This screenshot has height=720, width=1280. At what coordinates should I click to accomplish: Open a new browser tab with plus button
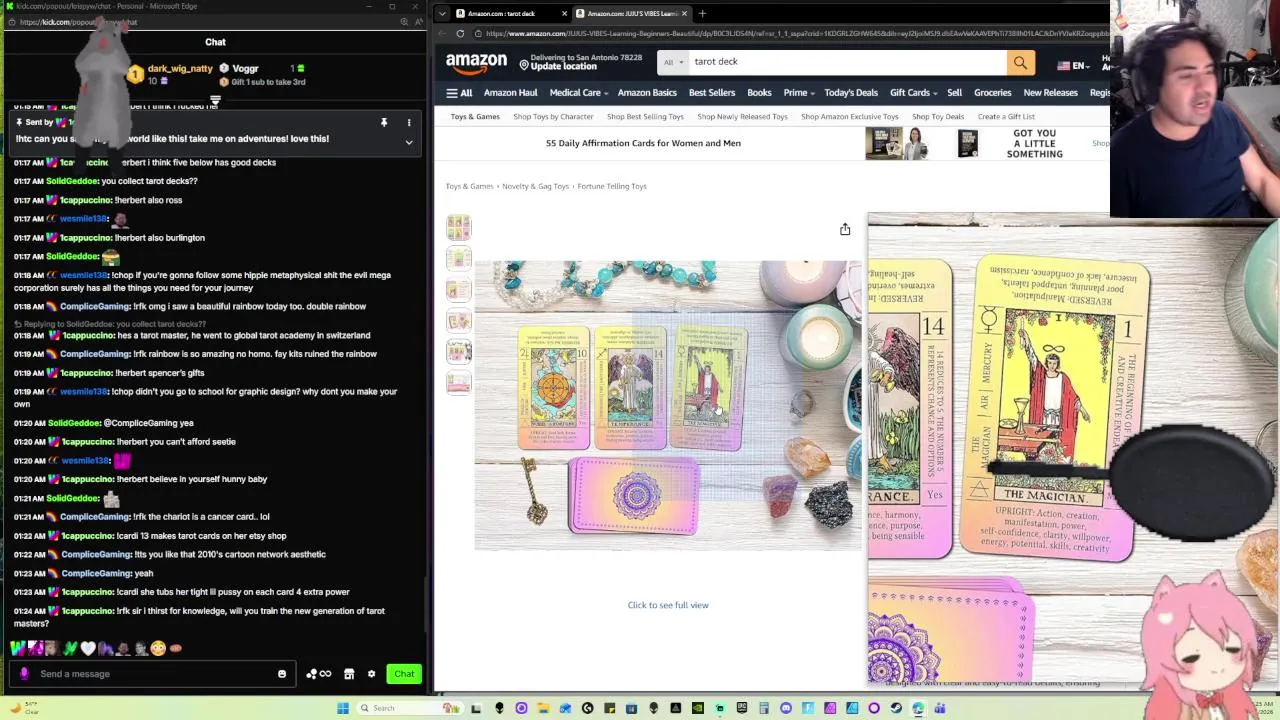702,13
